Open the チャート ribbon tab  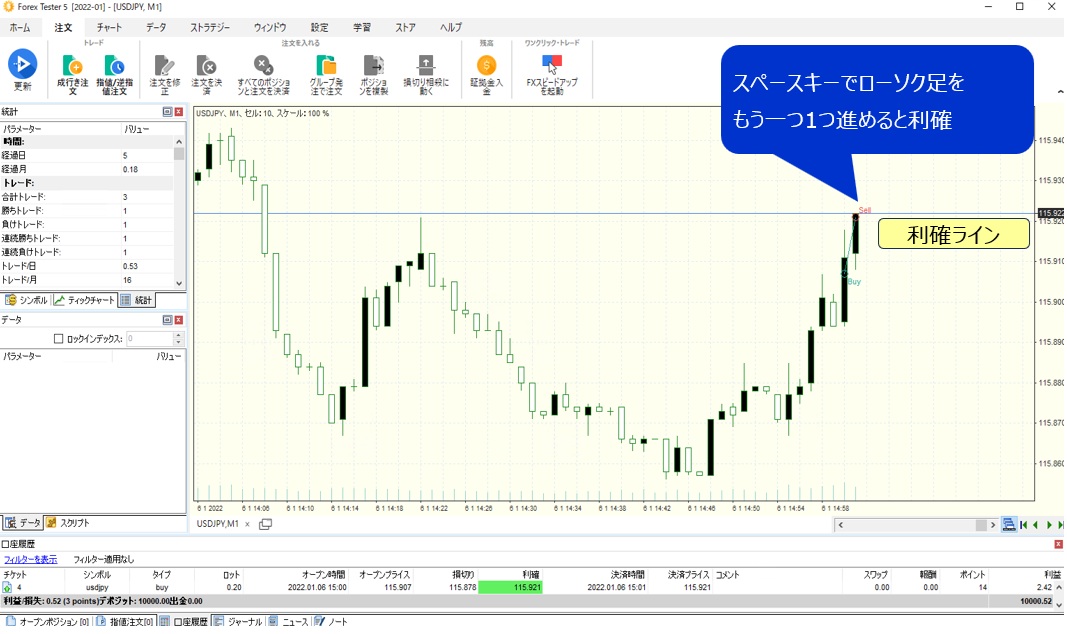pyautogui.click(x=109, y=27)
